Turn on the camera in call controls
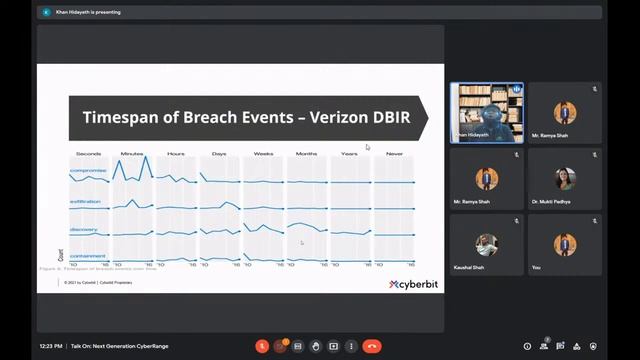640x360 pixels. click(x=280, y=346)
